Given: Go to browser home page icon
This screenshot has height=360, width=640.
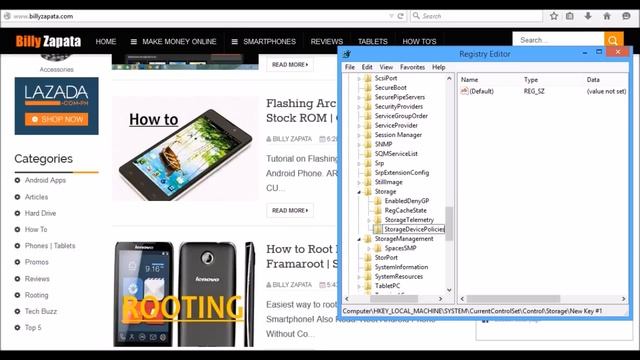Looking at the screenshot, I should [607, 16].
